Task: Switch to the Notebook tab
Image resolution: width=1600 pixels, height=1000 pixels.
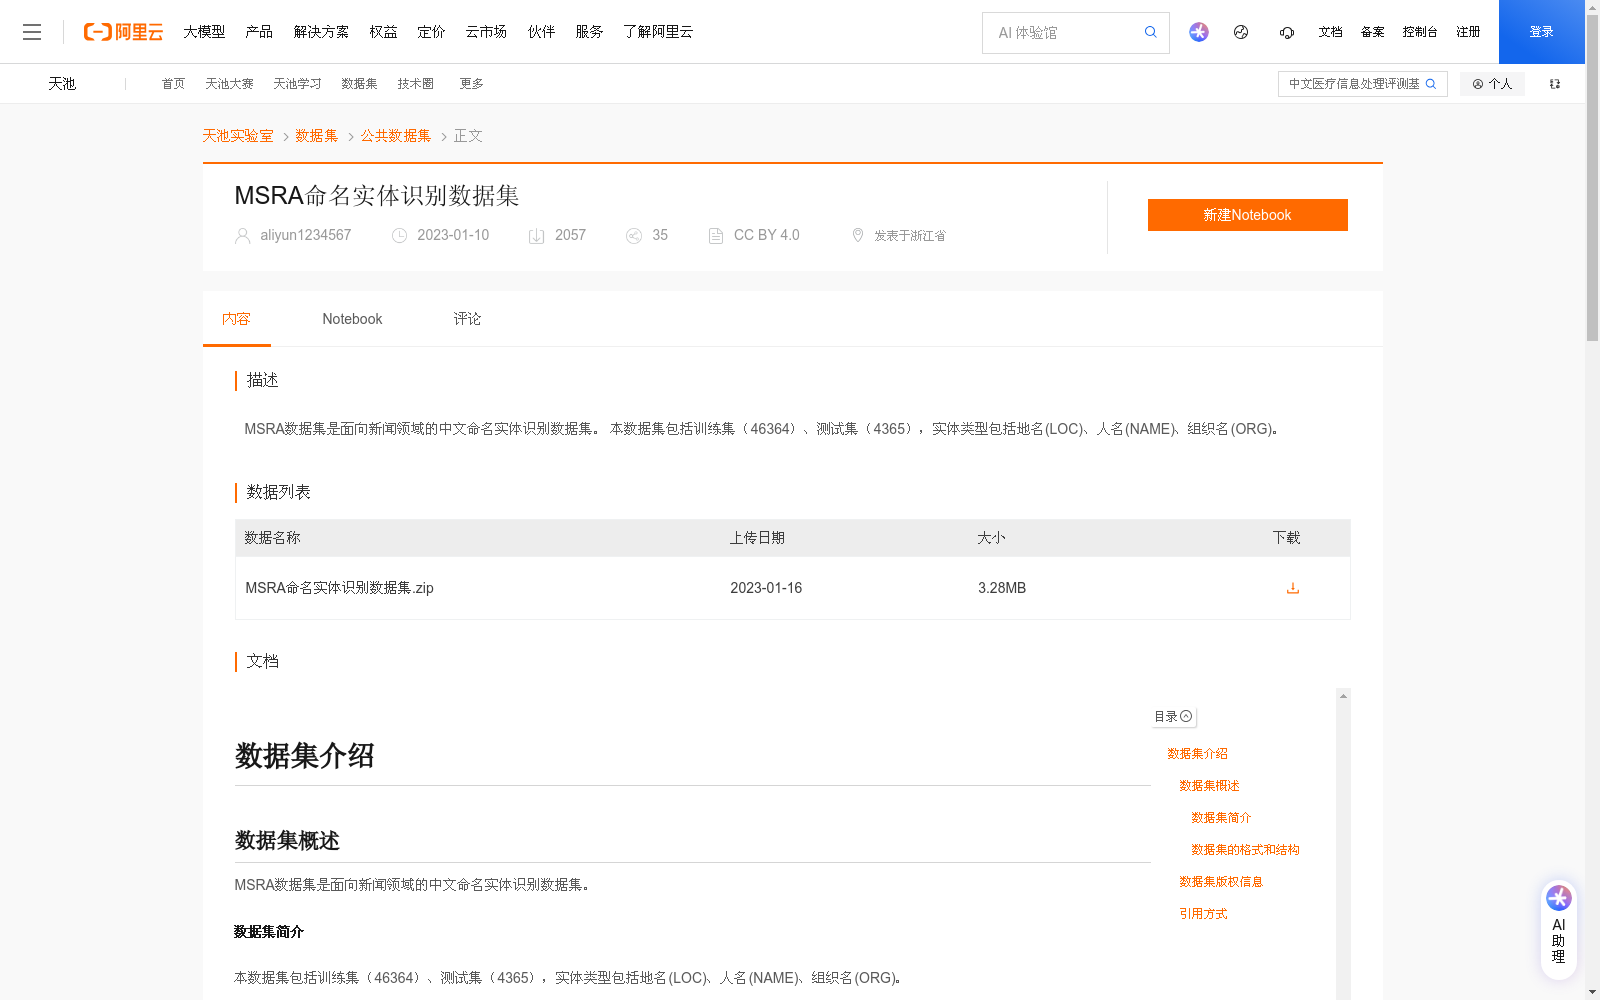Action: tap(352, 319)
